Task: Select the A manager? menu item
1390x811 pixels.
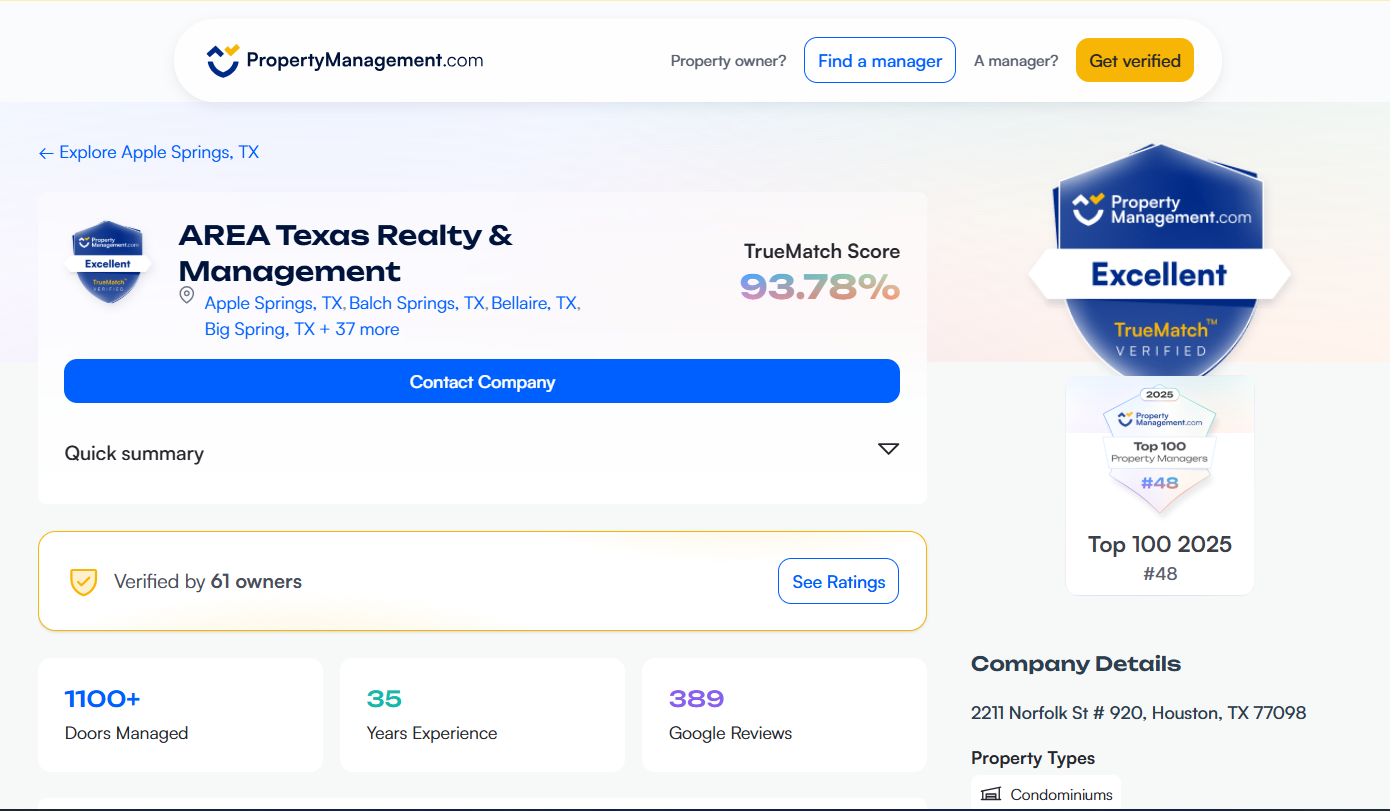Action: (x=1015, y=60)
